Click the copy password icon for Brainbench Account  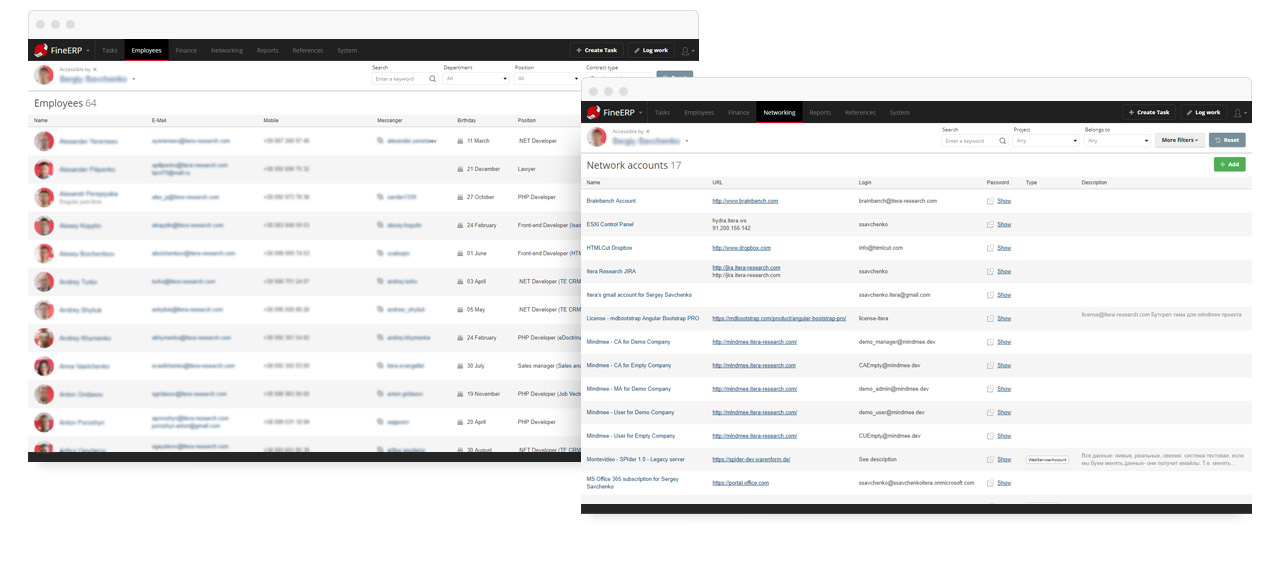pyautogui.click(x=990, y=201)
